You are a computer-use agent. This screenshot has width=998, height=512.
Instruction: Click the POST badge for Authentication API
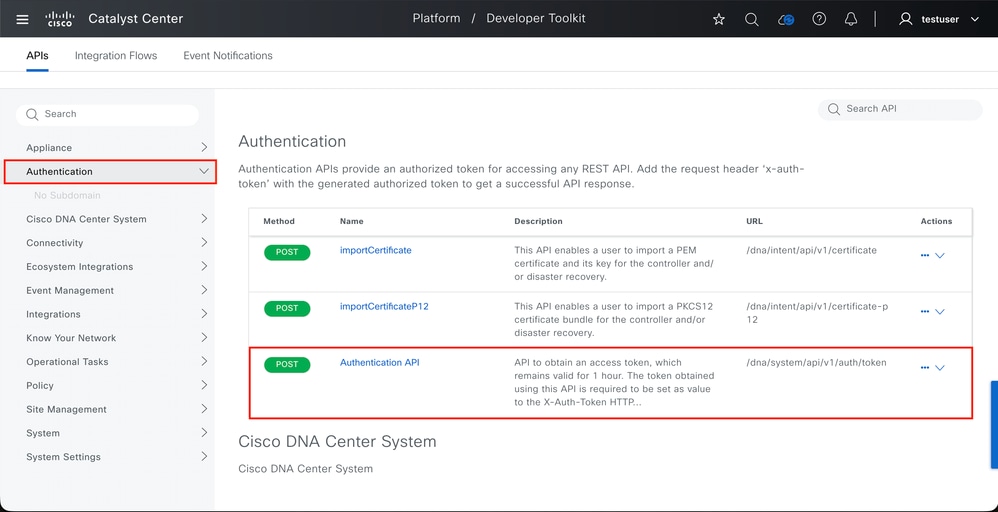click(x=287, y=364)
